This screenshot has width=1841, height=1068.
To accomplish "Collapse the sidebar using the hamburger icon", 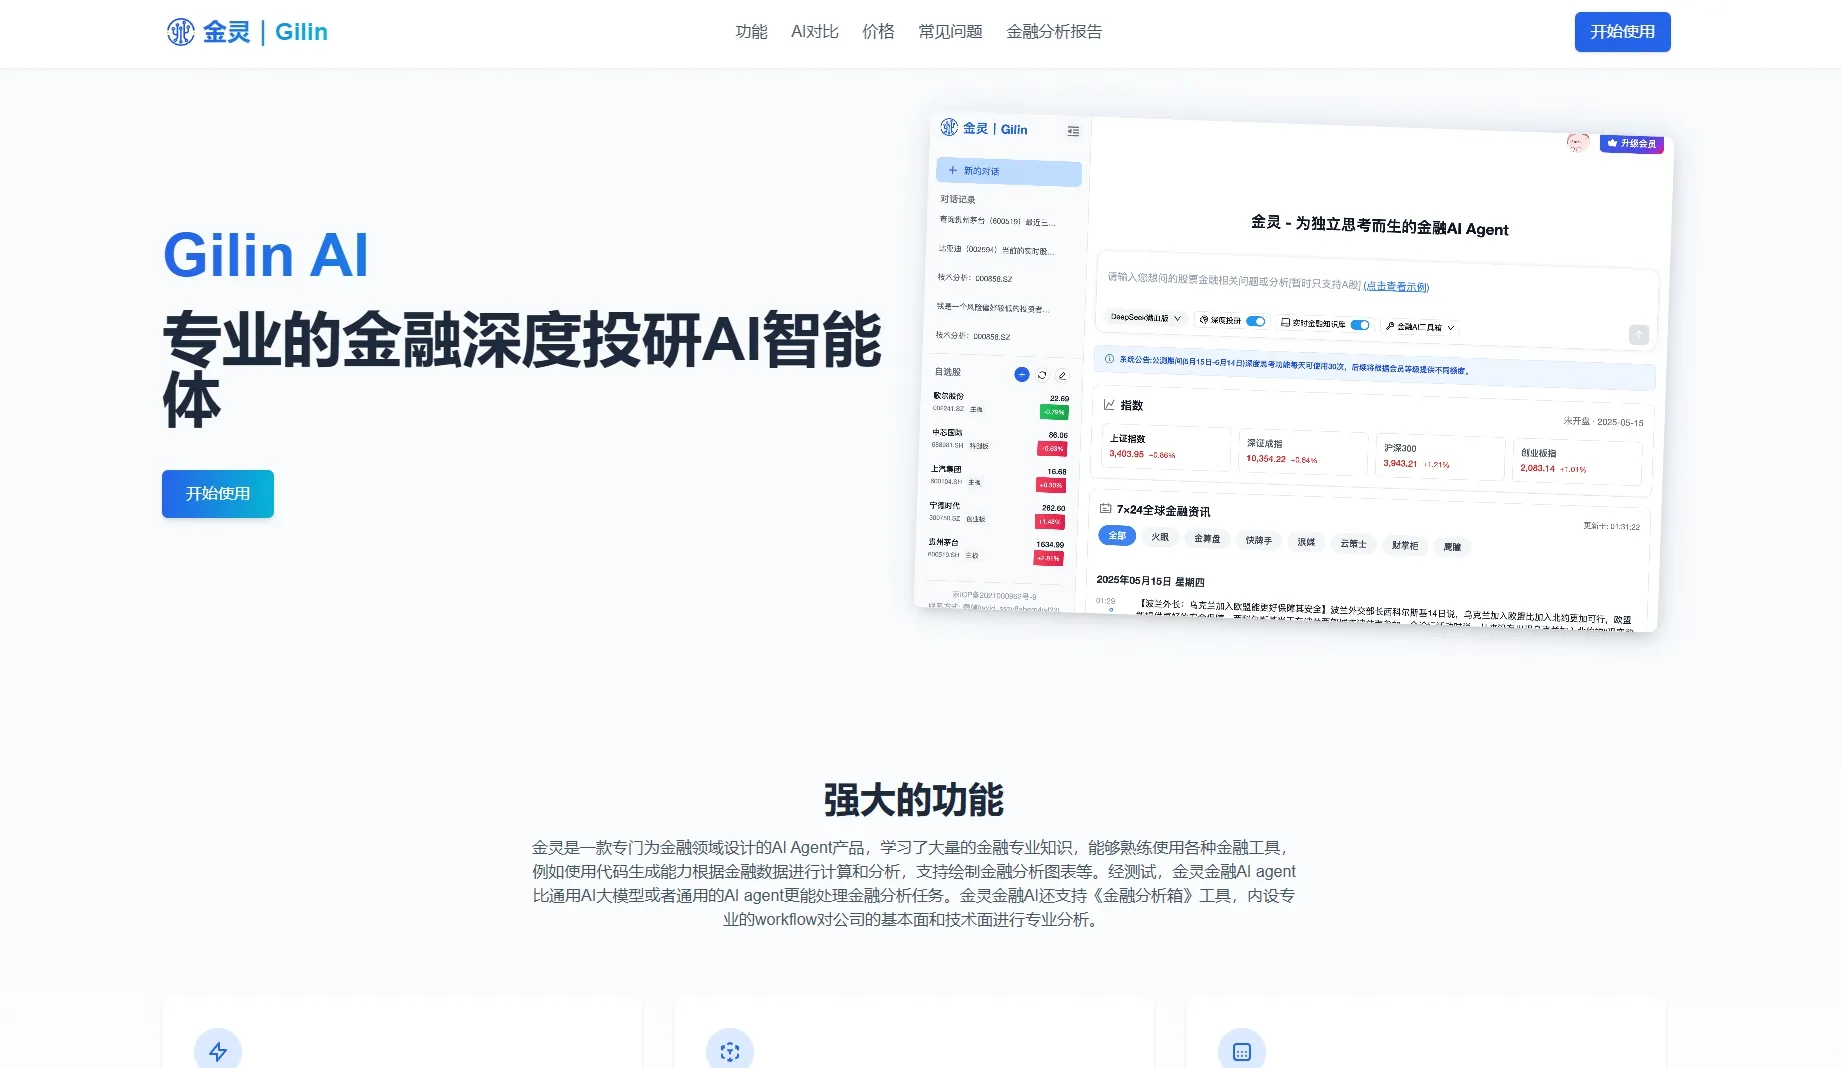I will click(1073, 132).
